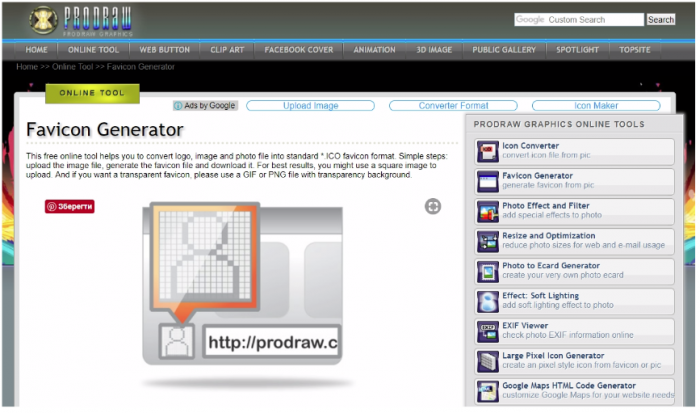
Task: Open the Icon Converter tool icon
Action: 487,151
